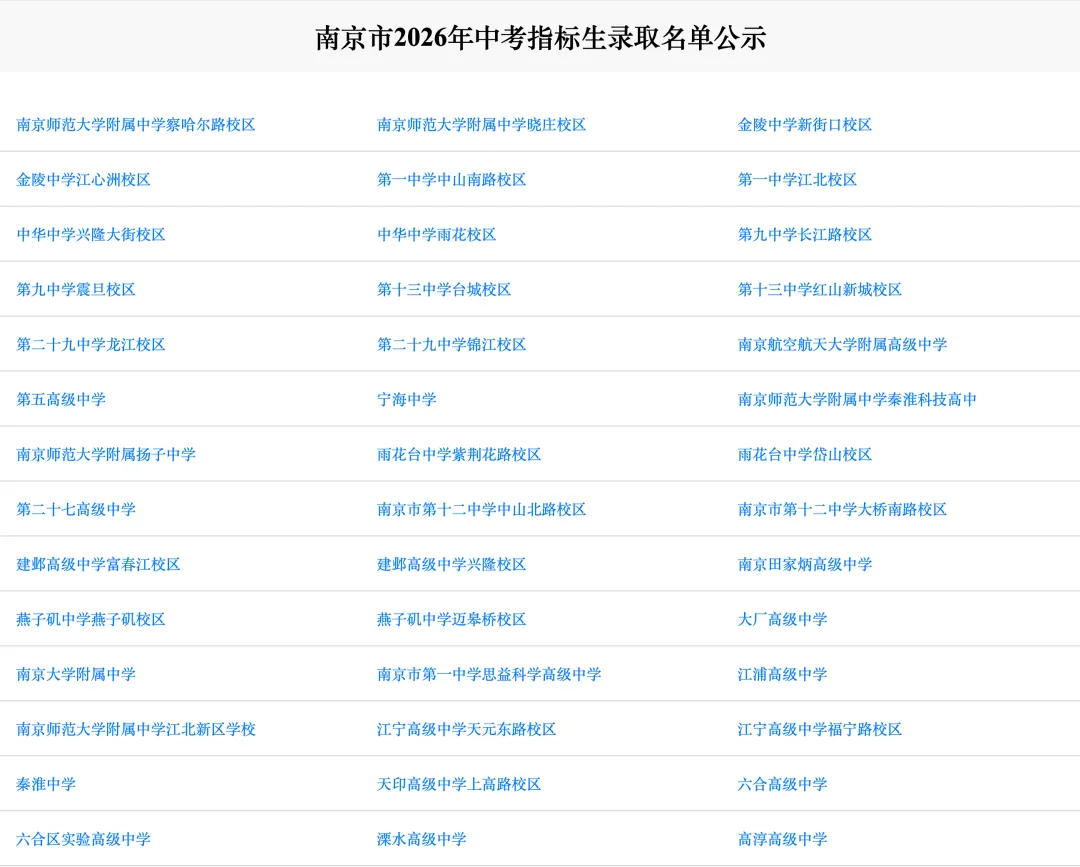This screenshot has width=1080, height=867.
Task: Click 南京田家炳高级中学 link
Action: tap(804, 565)
